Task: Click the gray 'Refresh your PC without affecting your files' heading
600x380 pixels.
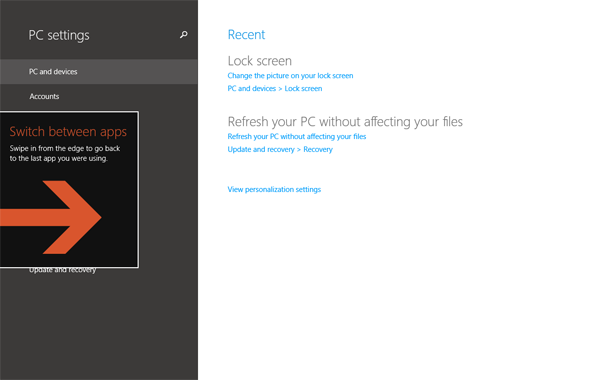Action: [x=345, y=122]
